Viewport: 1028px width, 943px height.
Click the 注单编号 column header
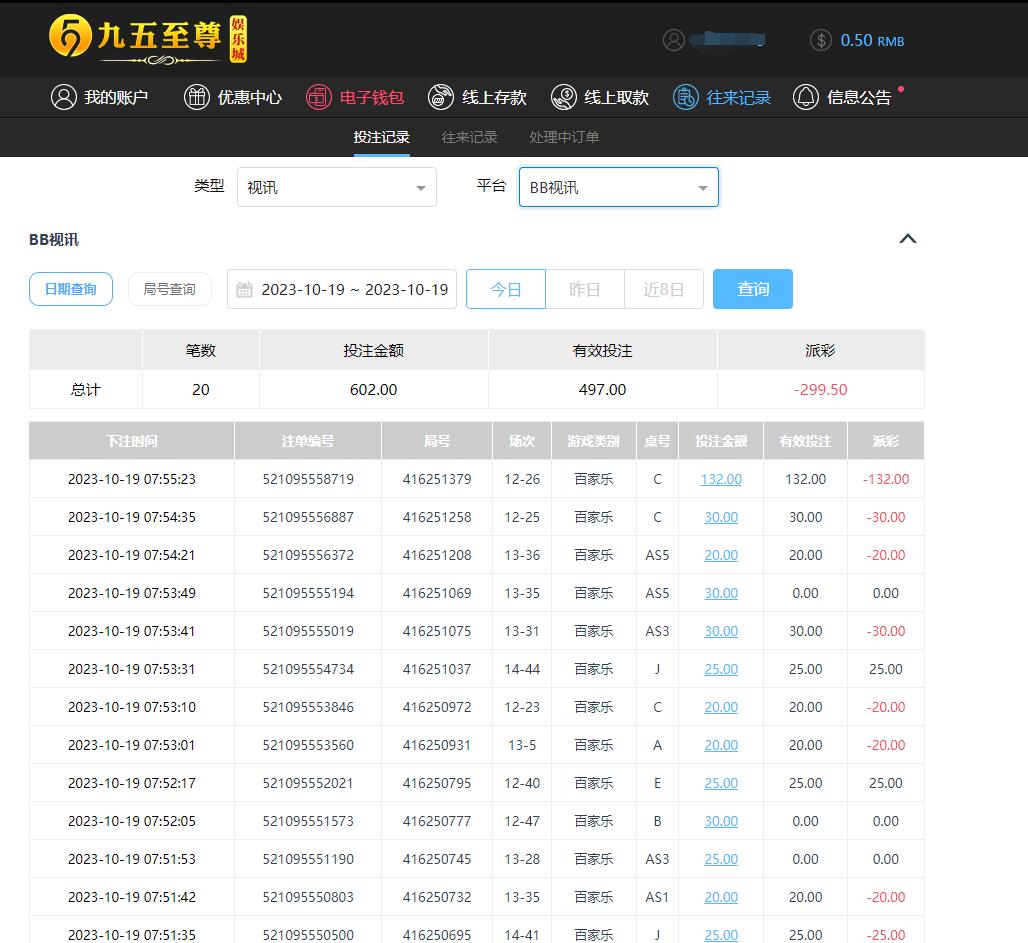[x=308, y=441]
